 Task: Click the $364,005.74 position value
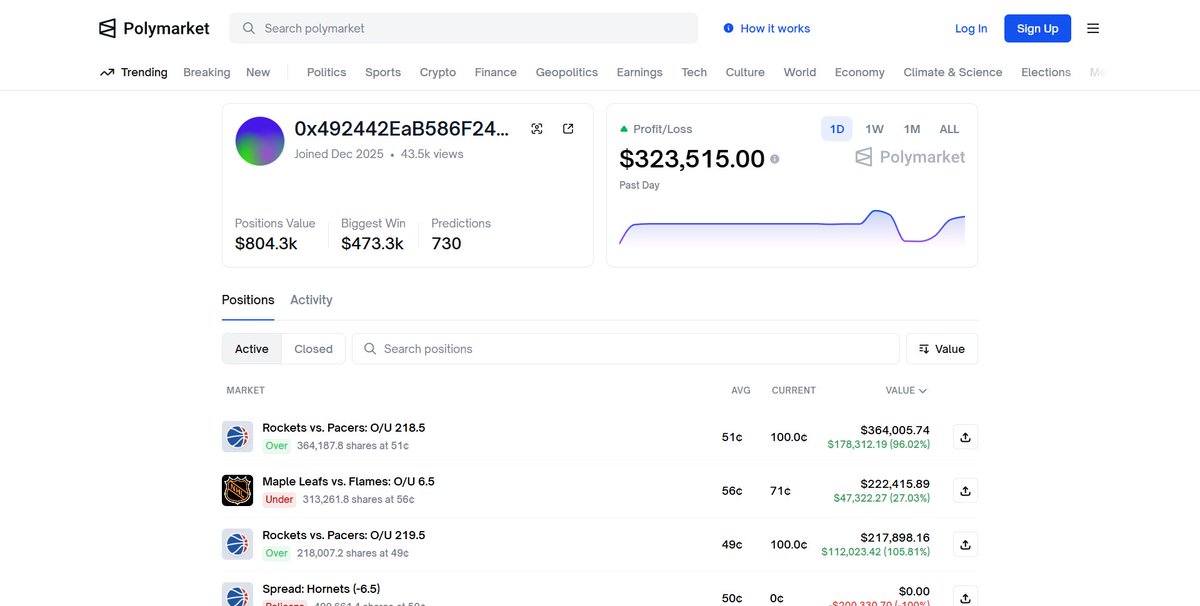tap(895, 430)
